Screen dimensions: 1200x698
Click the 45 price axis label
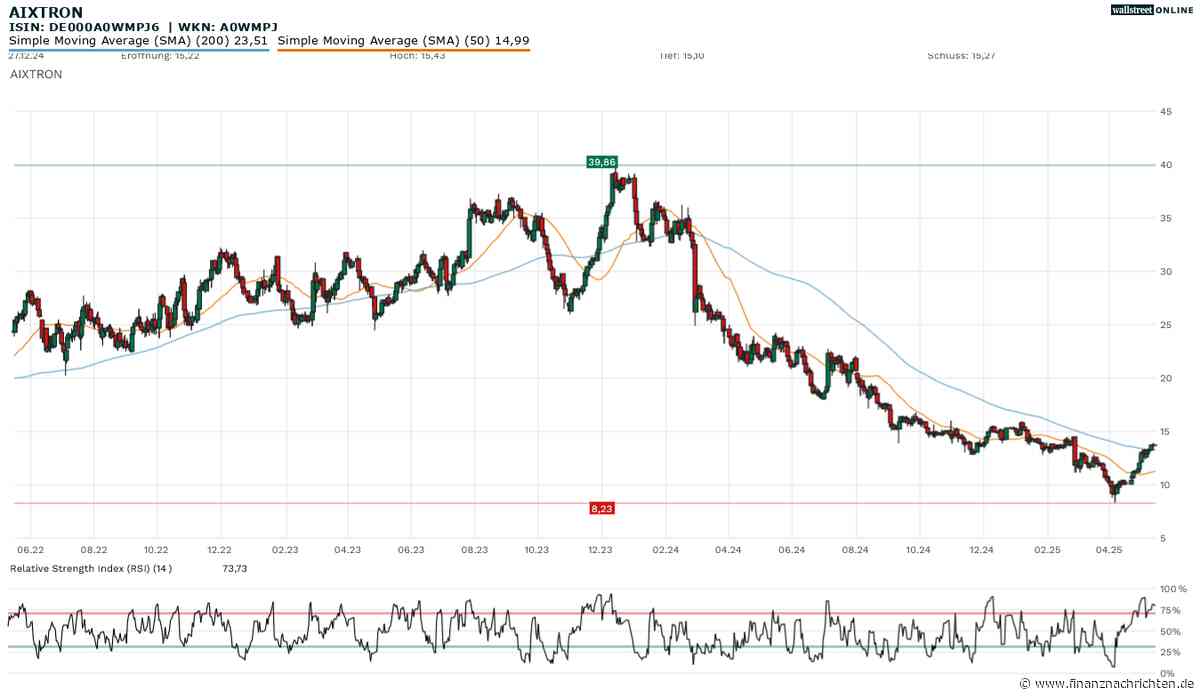(x=1165, y=111)
